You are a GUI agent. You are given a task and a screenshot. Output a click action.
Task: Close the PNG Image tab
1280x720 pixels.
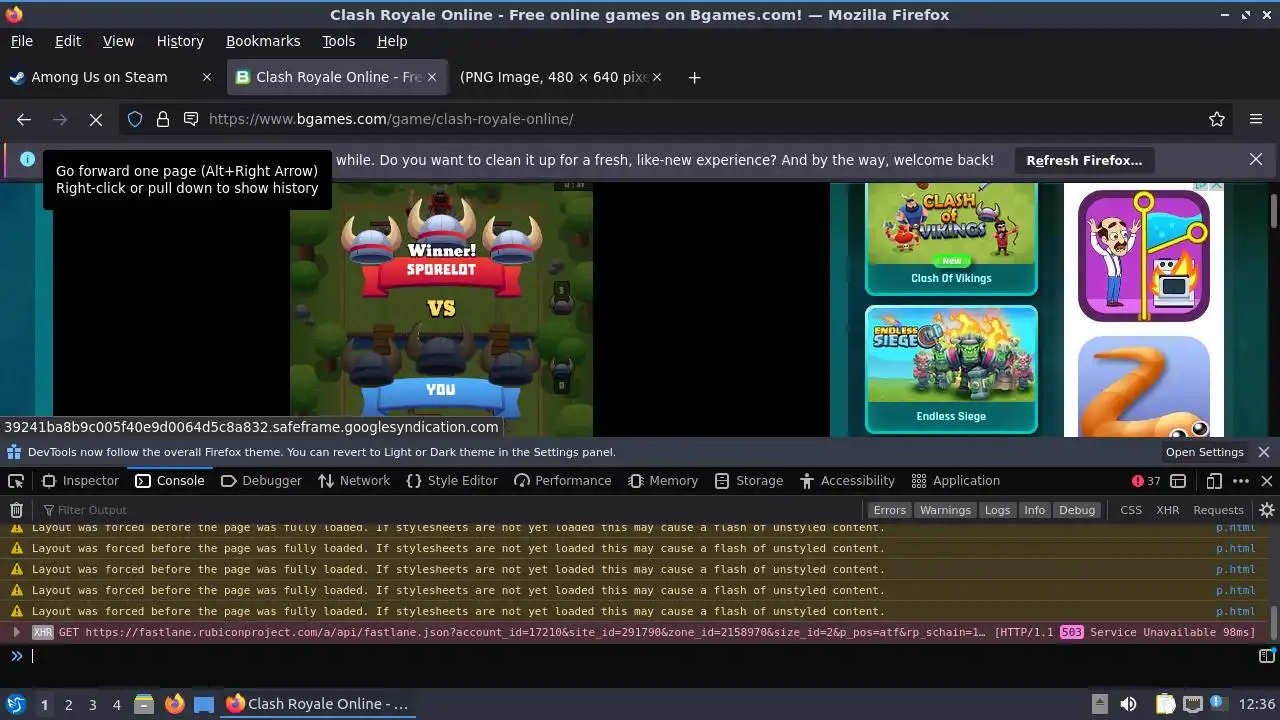coord(657,77)
